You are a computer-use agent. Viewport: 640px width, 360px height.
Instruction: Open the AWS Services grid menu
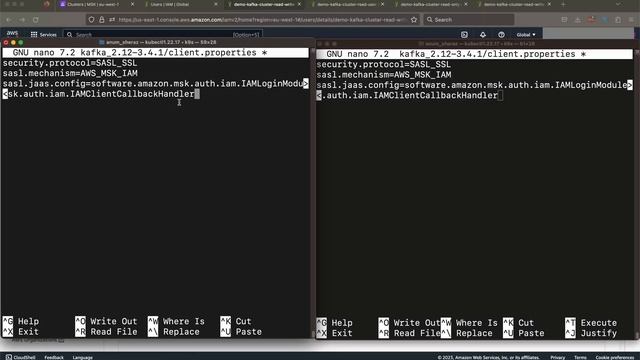pos(43,35)
